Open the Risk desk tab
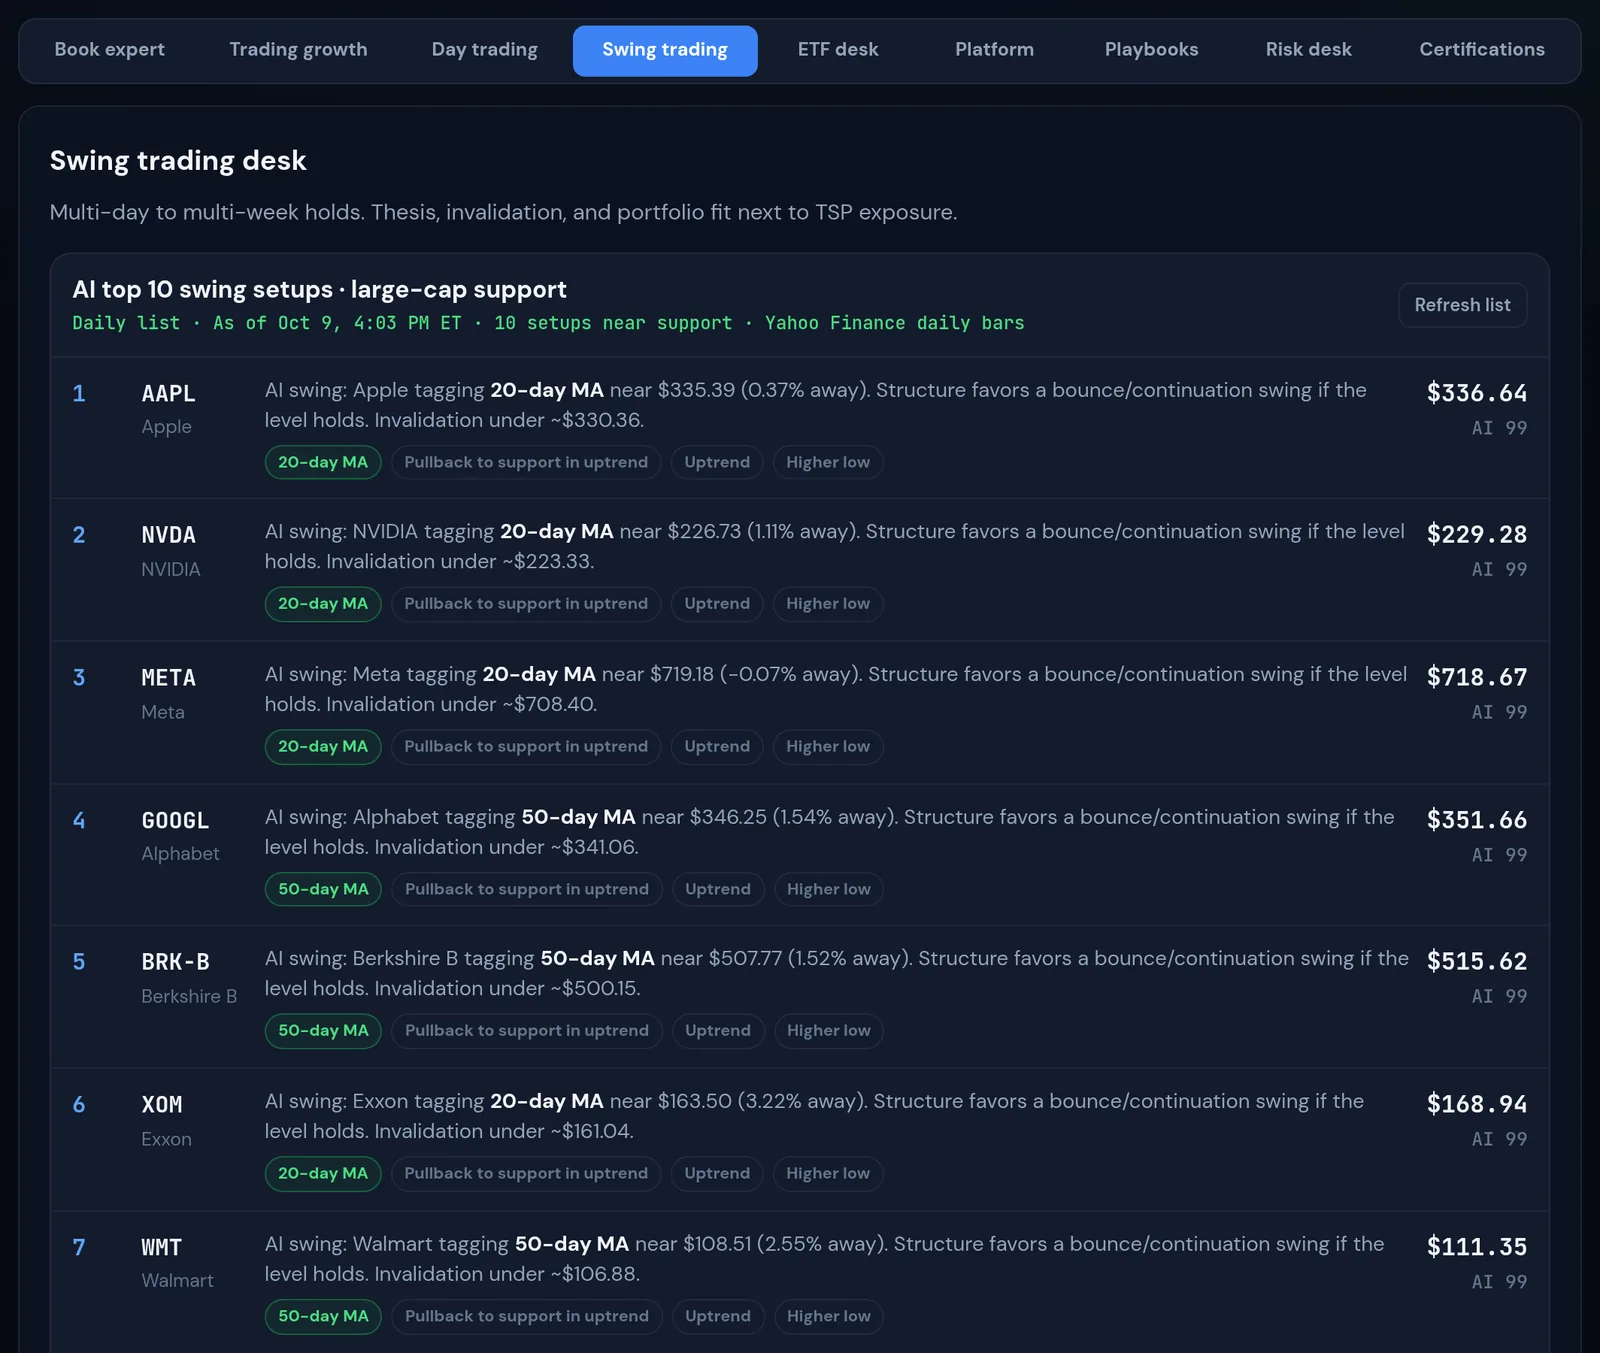Viewport: 1600px width, 1353px height. [x=1308, y=50]
